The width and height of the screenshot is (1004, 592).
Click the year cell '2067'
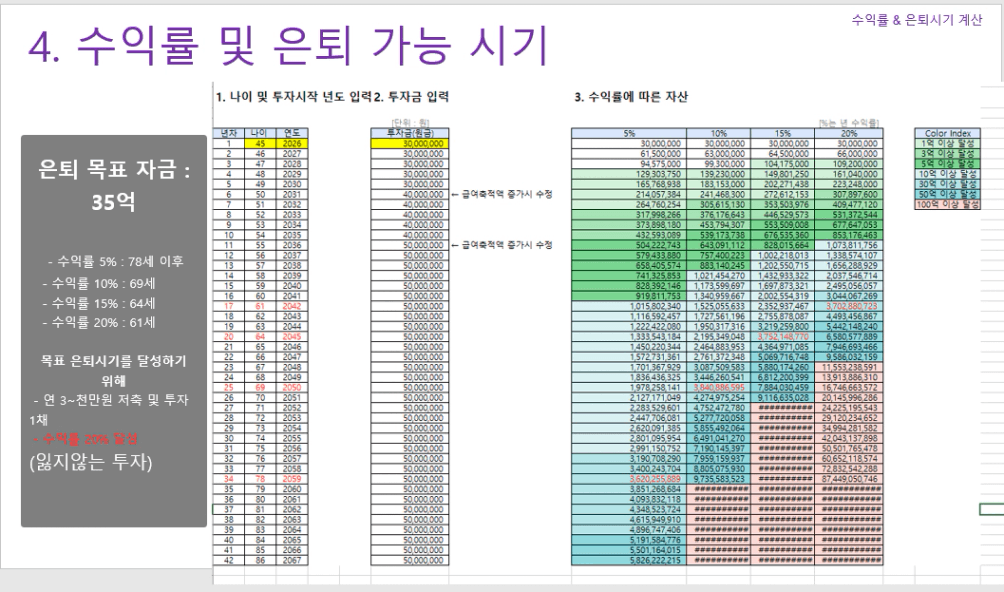coord(292,560)
